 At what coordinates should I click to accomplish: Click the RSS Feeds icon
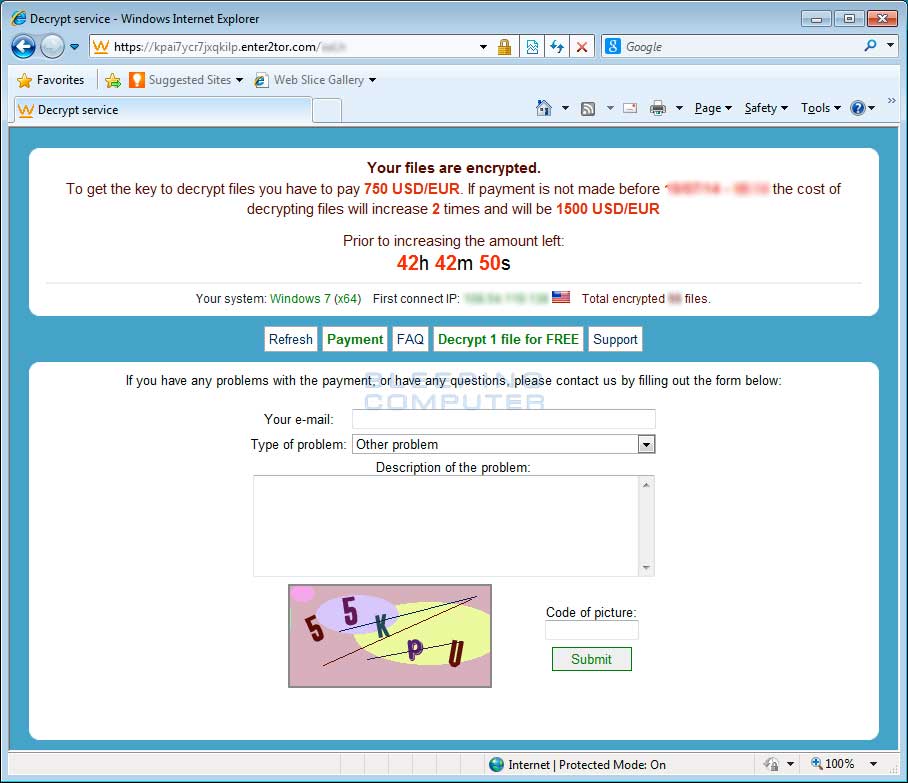(x=588, y=108)
